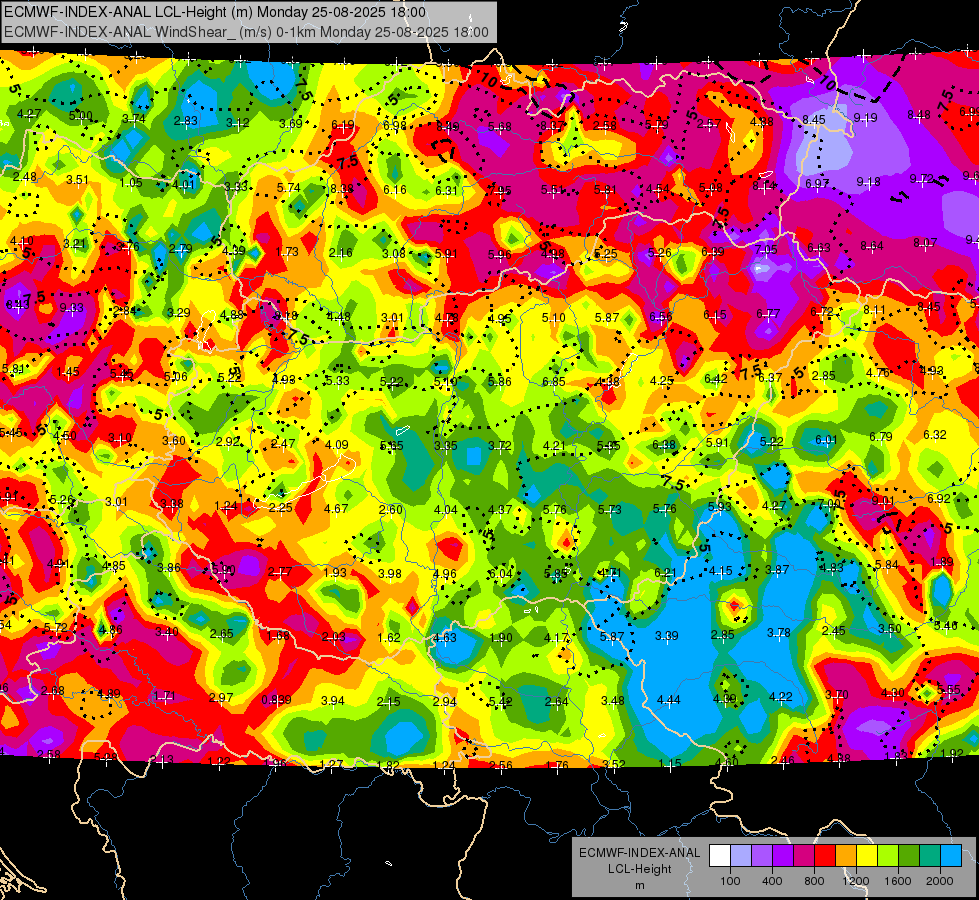The width and height of the screenshot is (979, 900).
Task: Click the grid value 6.21
Action: (666, 572)
